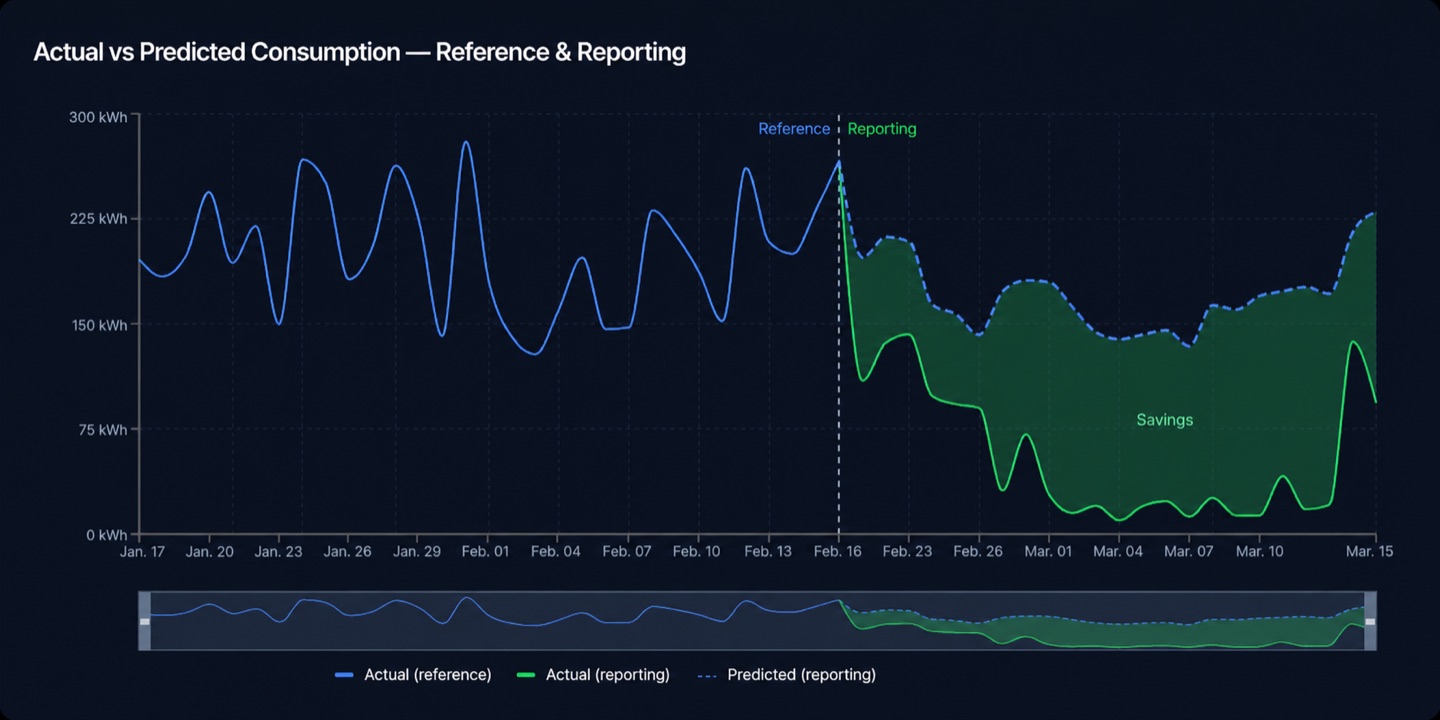Click the 150 kWh y-axis label
1440x720 pixels.
tap(98, 325)
